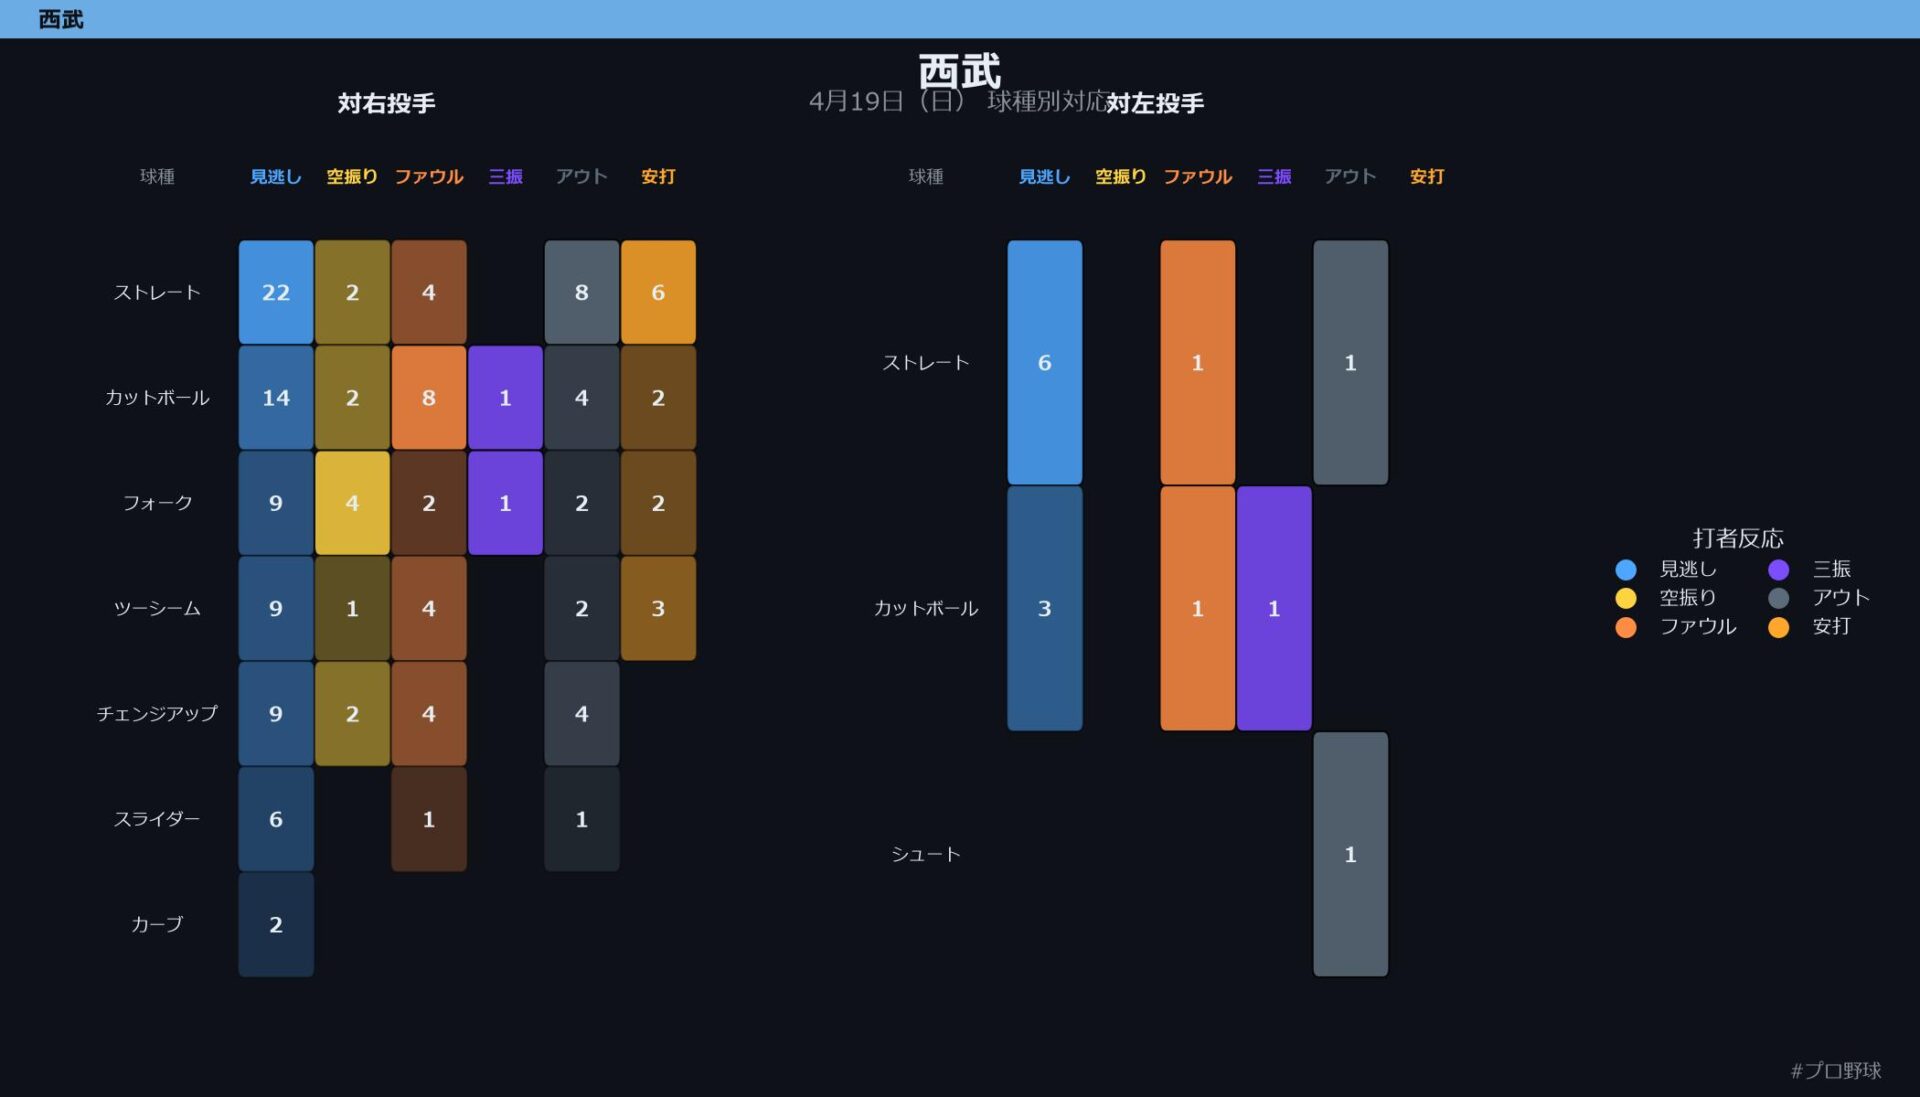This screenshot has height=1097, width=1920.
Task: Click the アウト column header in 対右投手
Action: pos(582,177)
